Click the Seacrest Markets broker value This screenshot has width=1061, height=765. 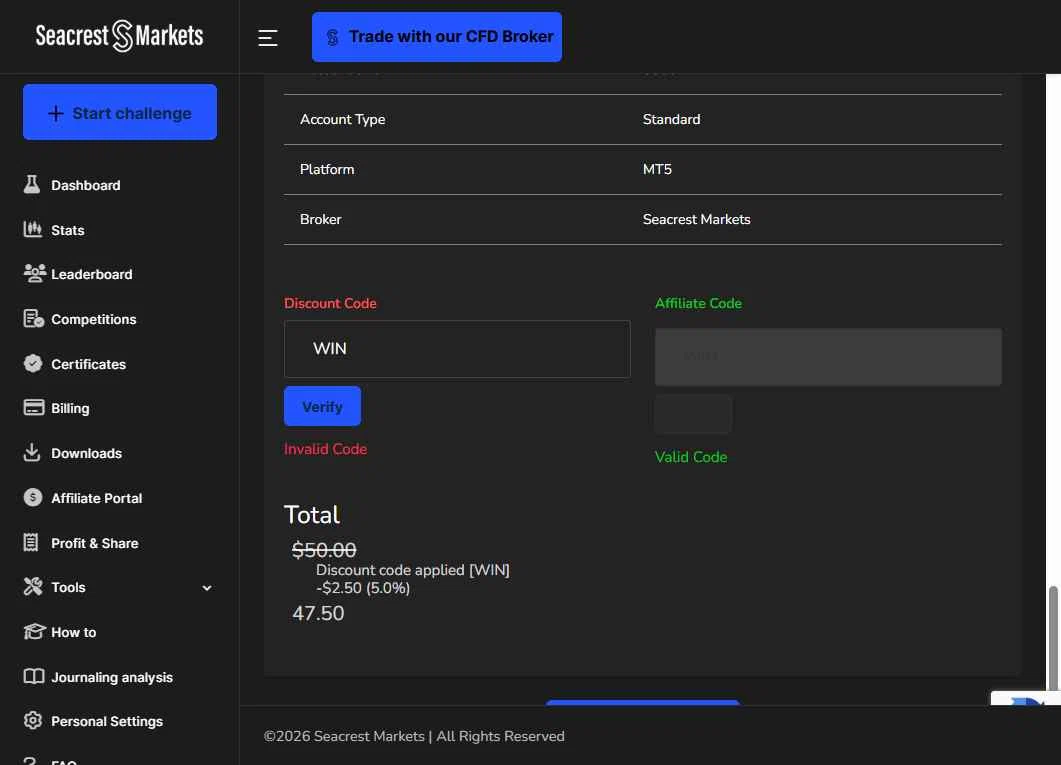(x=696, y=219)
